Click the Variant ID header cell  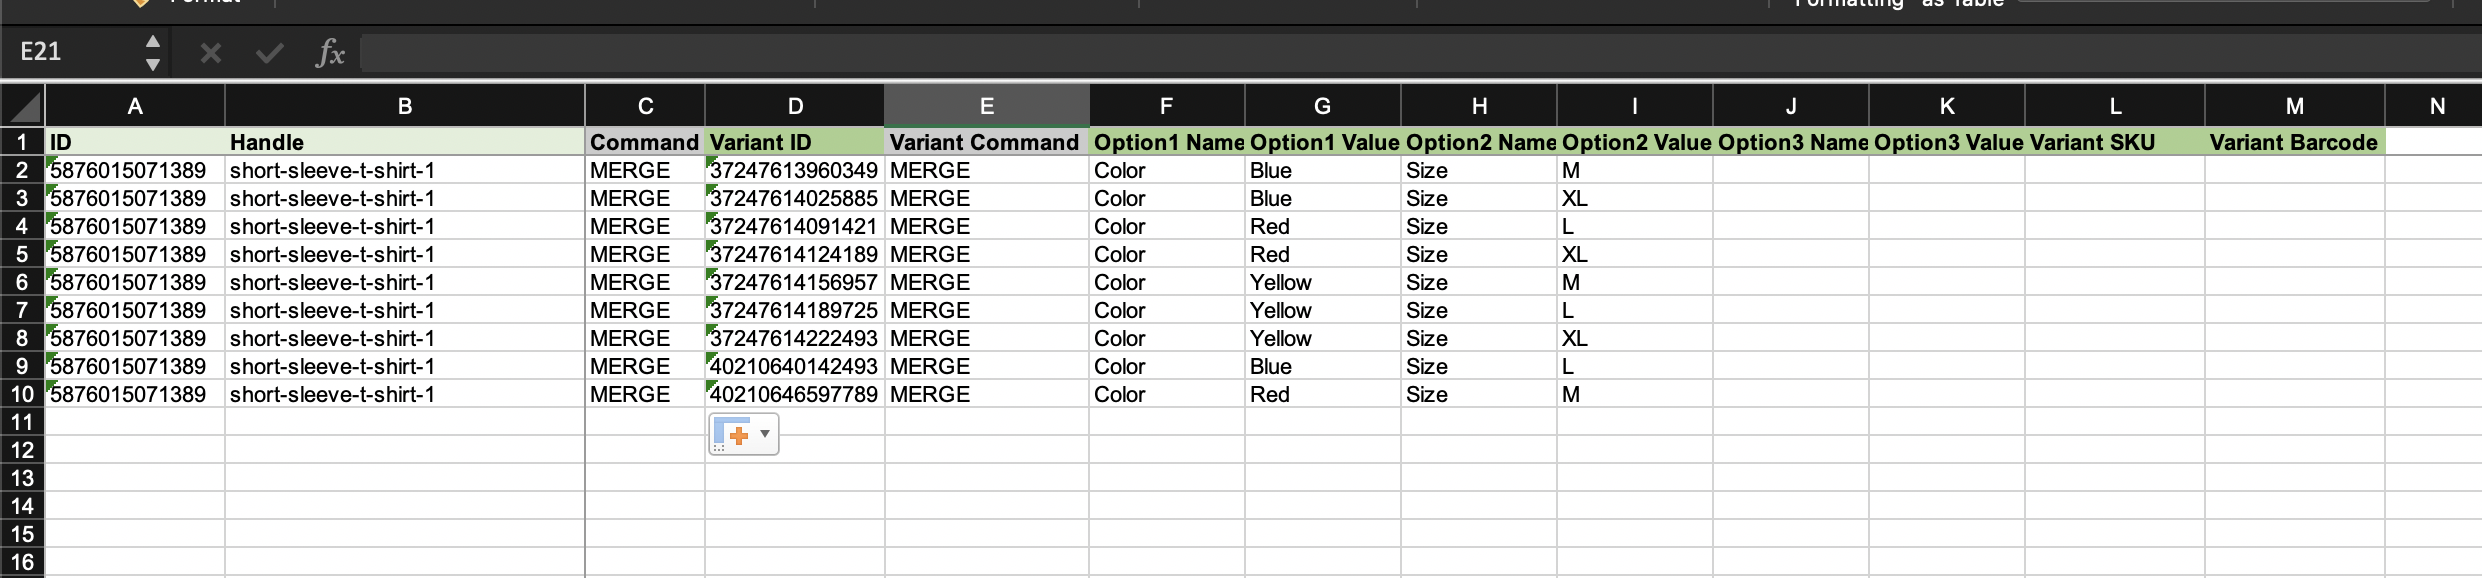pos(794,142)
